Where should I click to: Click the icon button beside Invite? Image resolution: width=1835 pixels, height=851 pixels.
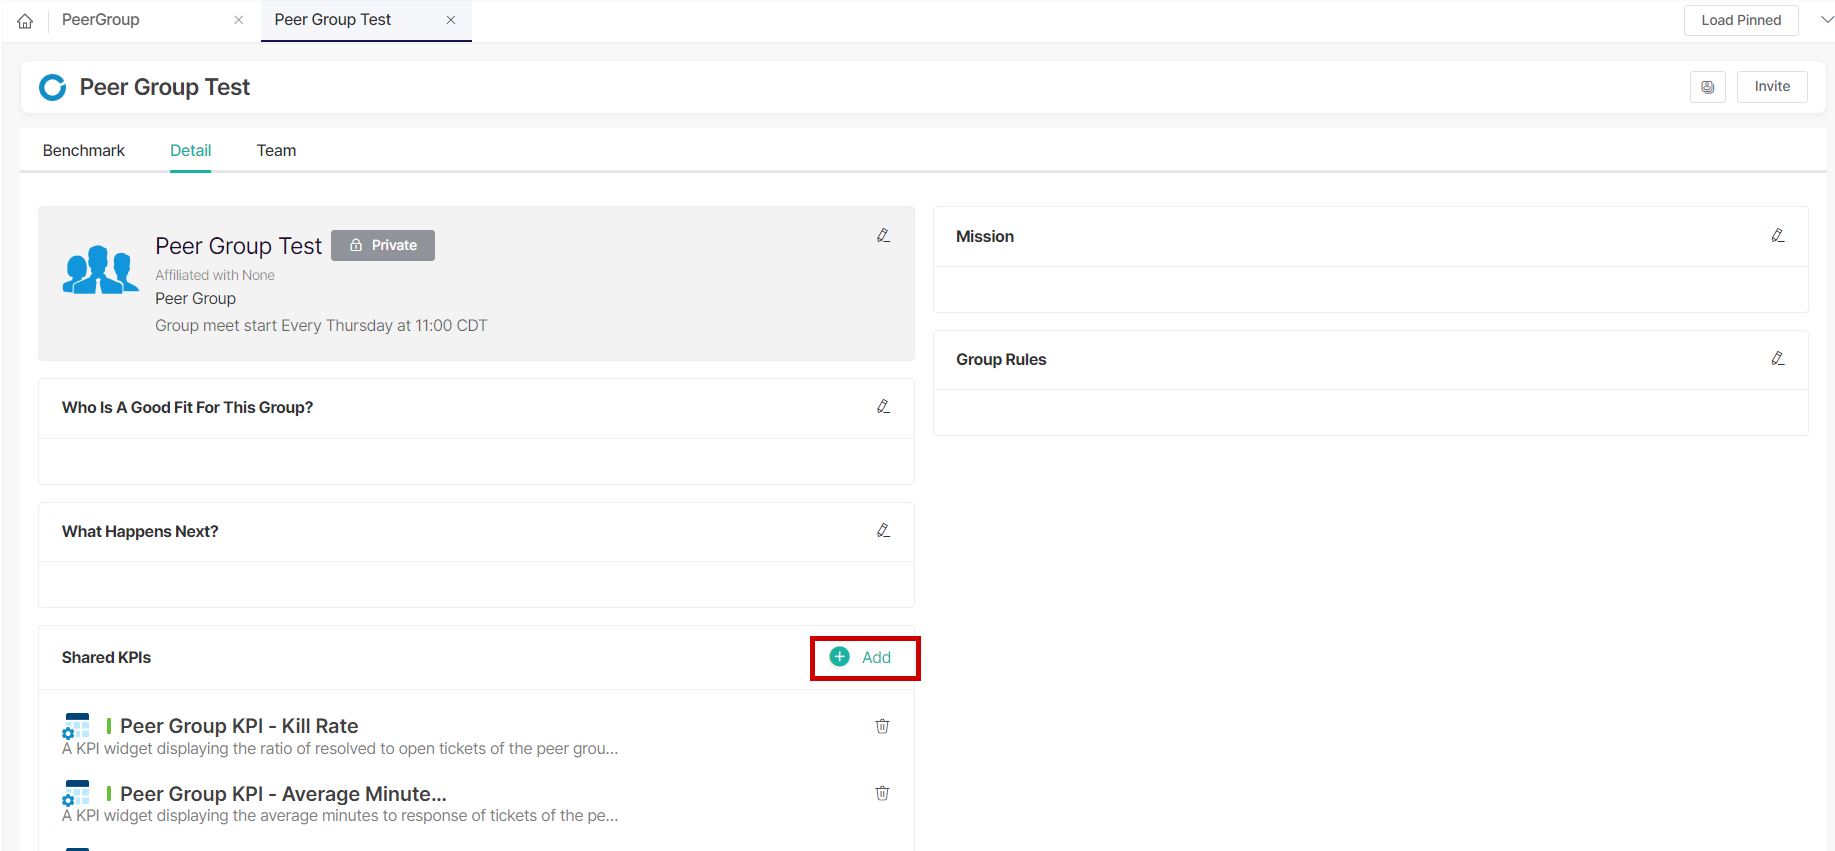point(1707,87)
